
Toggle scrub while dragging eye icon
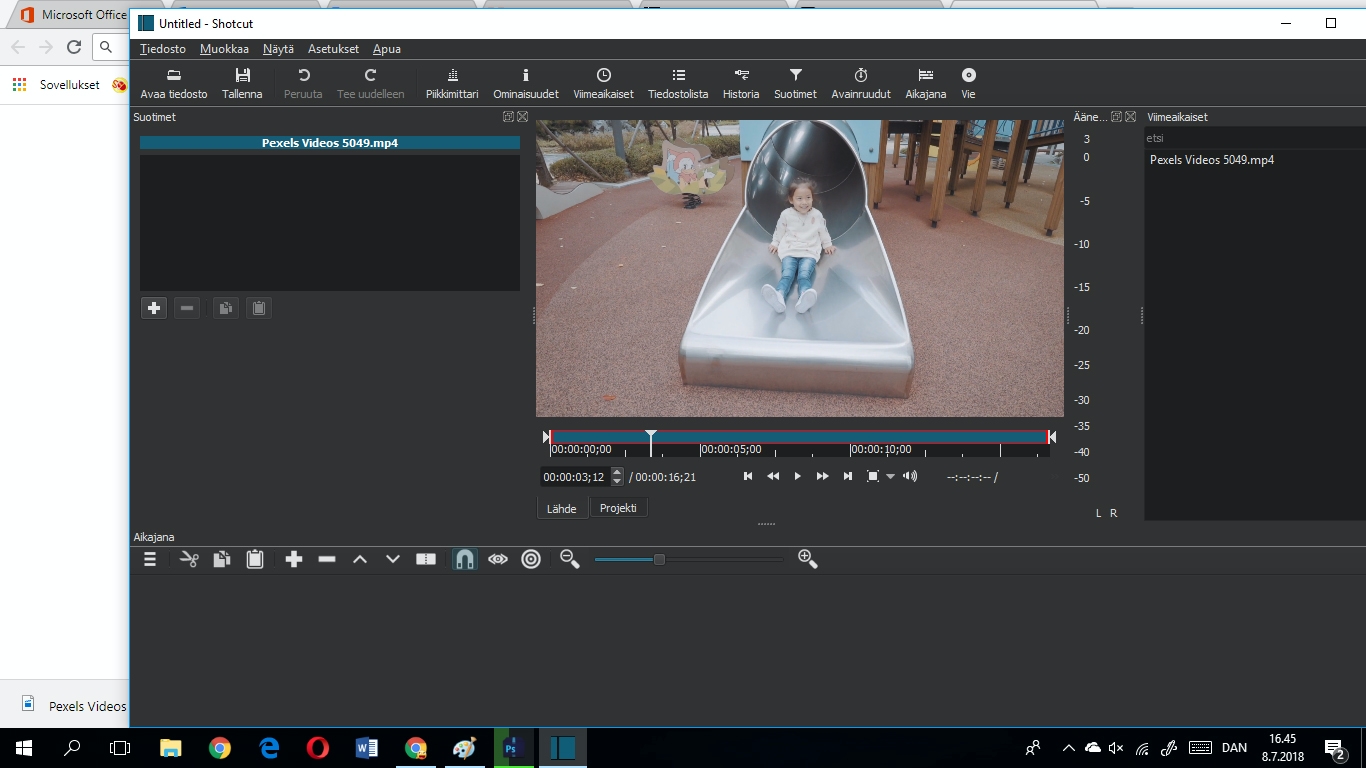[x=498, y=560]
